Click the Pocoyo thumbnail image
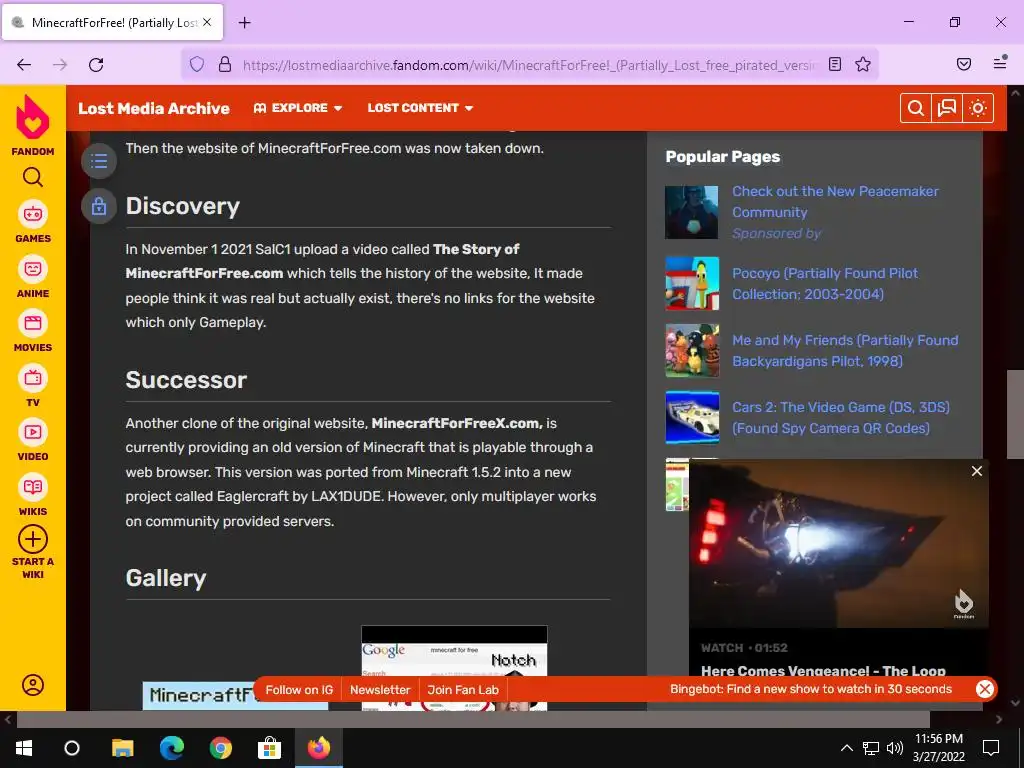This screenshot has height=768, width=1024. [692, 283]
